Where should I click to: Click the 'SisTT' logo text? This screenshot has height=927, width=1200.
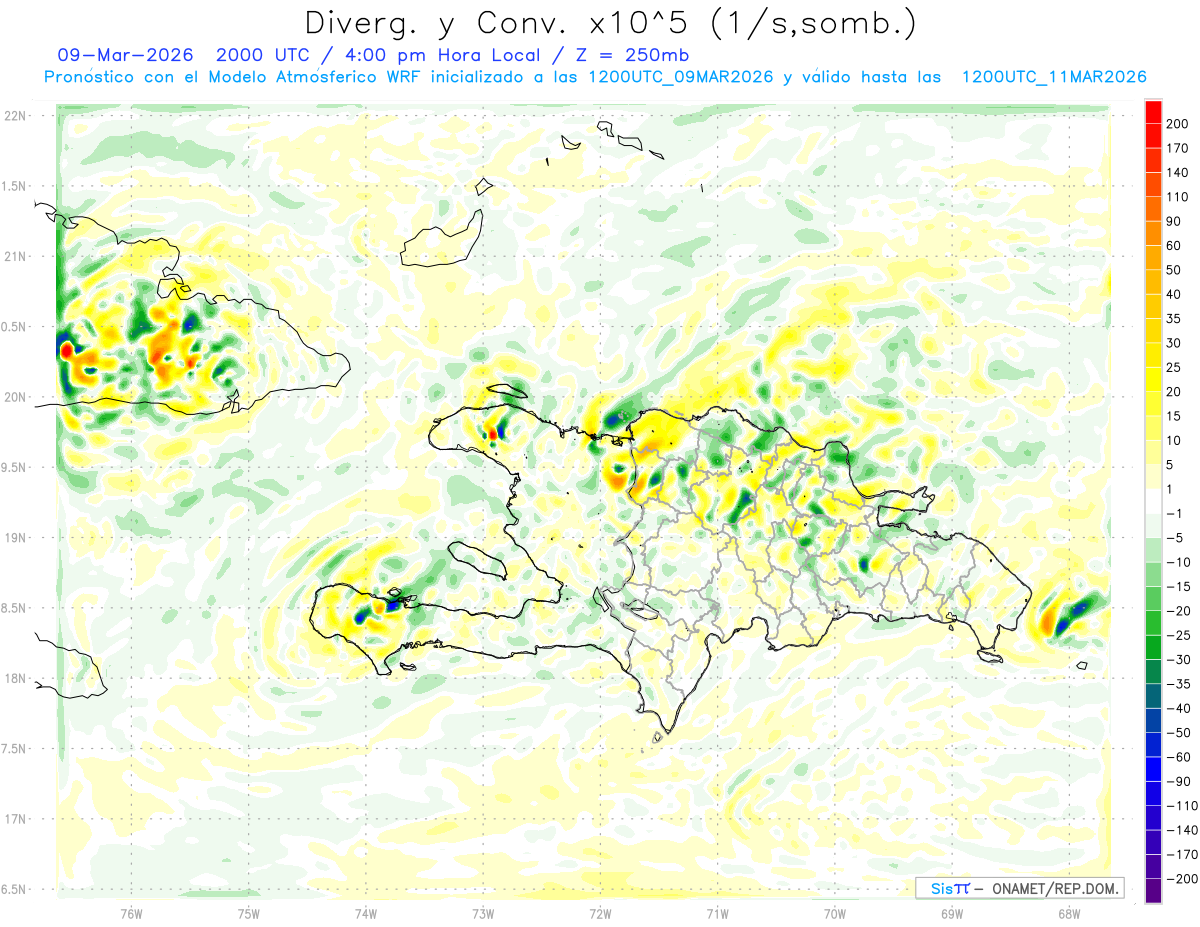tap(949, 888)
